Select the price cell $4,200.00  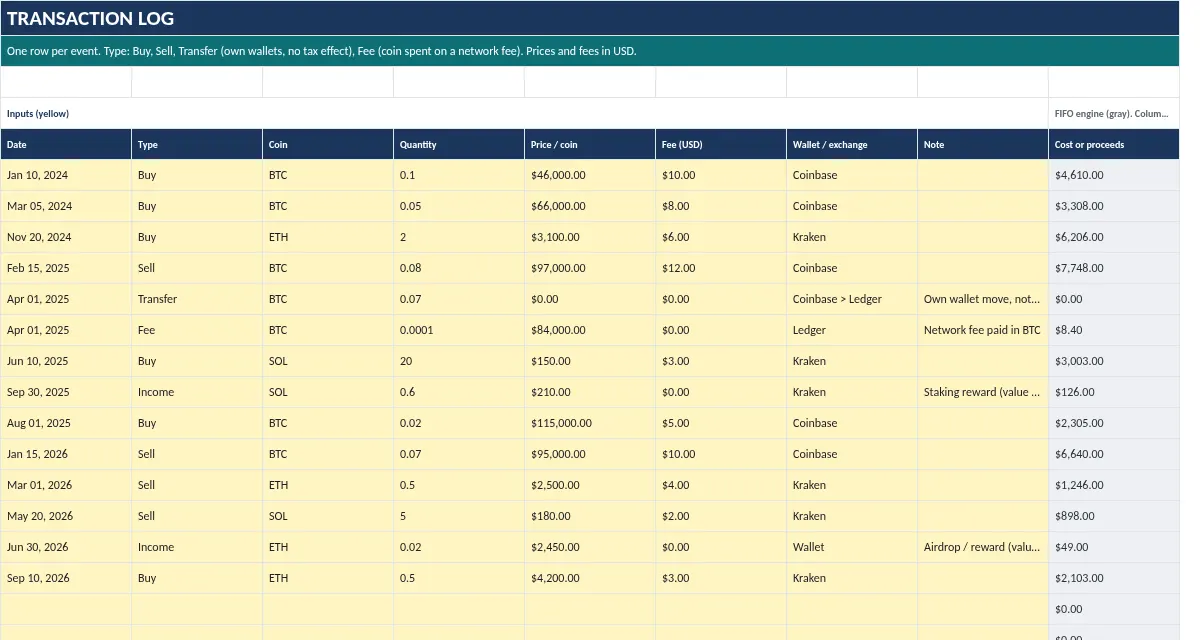point(590,578)
